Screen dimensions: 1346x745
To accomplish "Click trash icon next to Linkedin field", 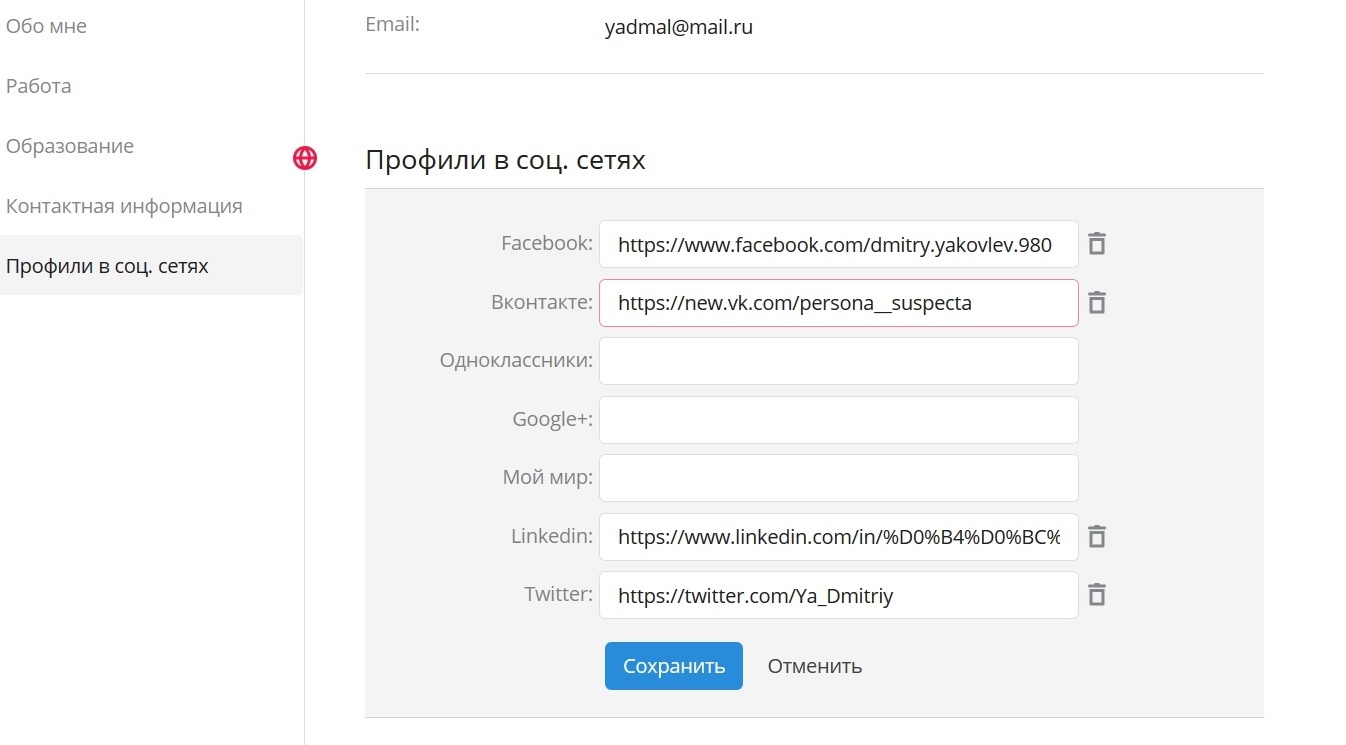I will (1097, 537).
